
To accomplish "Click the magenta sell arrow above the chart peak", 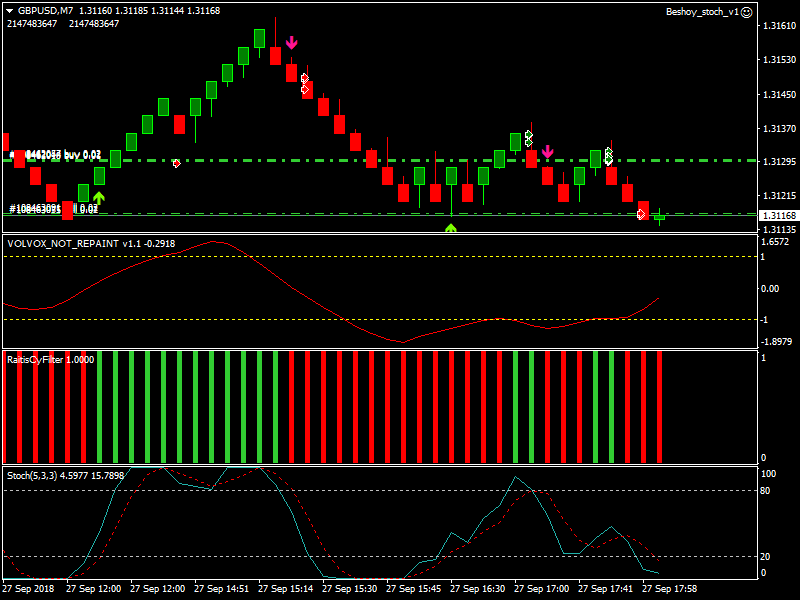I will tap(291, 43).
